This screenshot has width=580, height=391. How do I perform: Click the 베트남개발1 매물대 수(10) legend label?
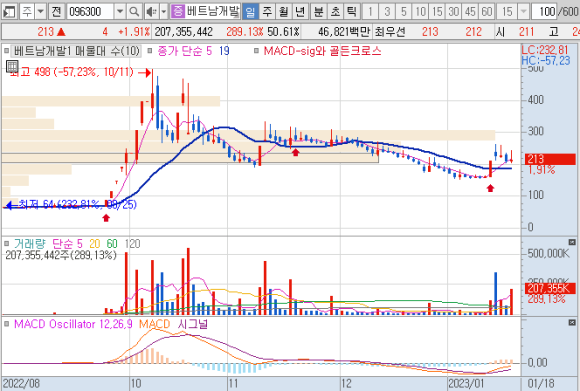[77, 51]
